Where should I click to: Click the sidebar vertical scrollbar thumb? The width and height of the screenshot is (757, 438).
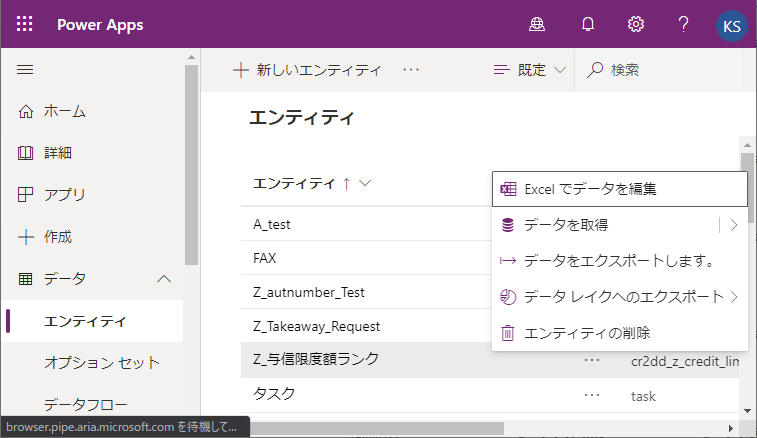192,165
